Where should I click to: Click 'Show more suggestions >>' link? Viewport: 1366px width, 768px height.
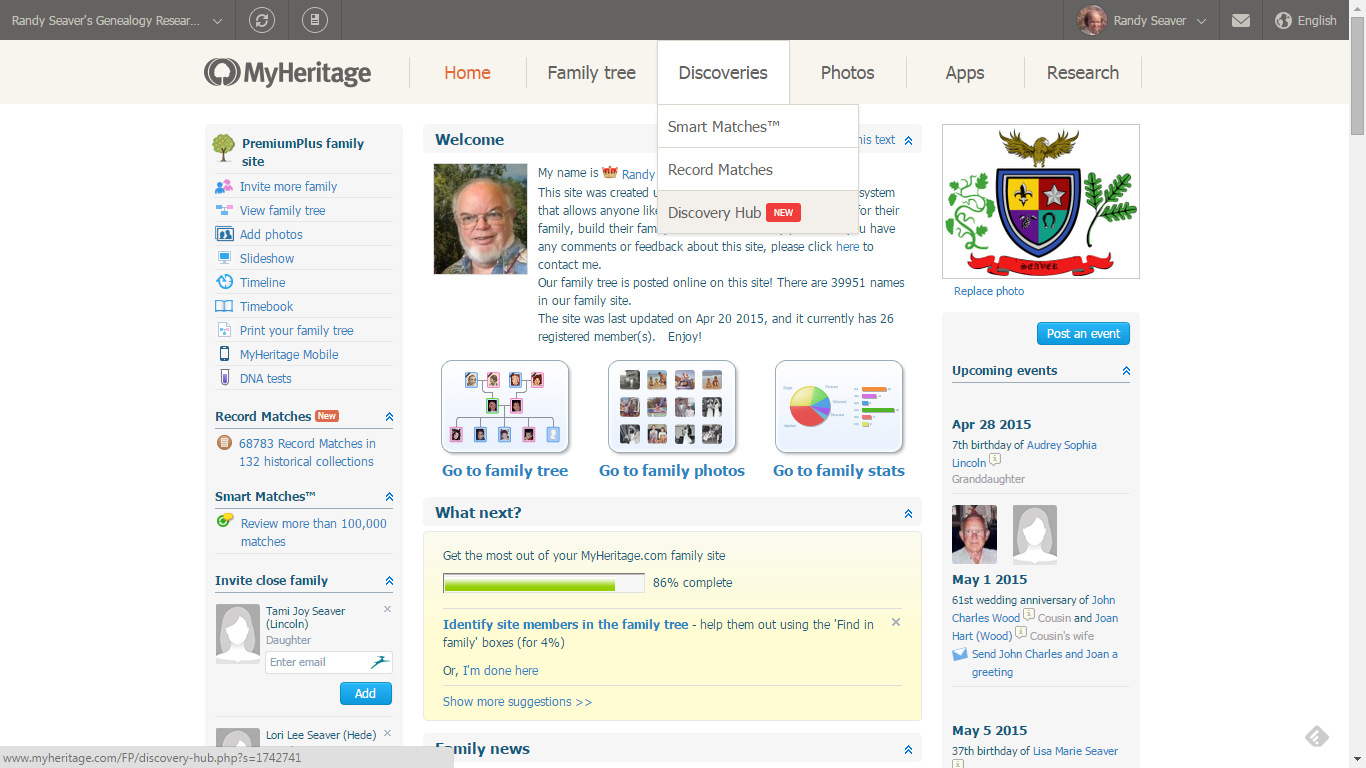click(x=517, y=702)
